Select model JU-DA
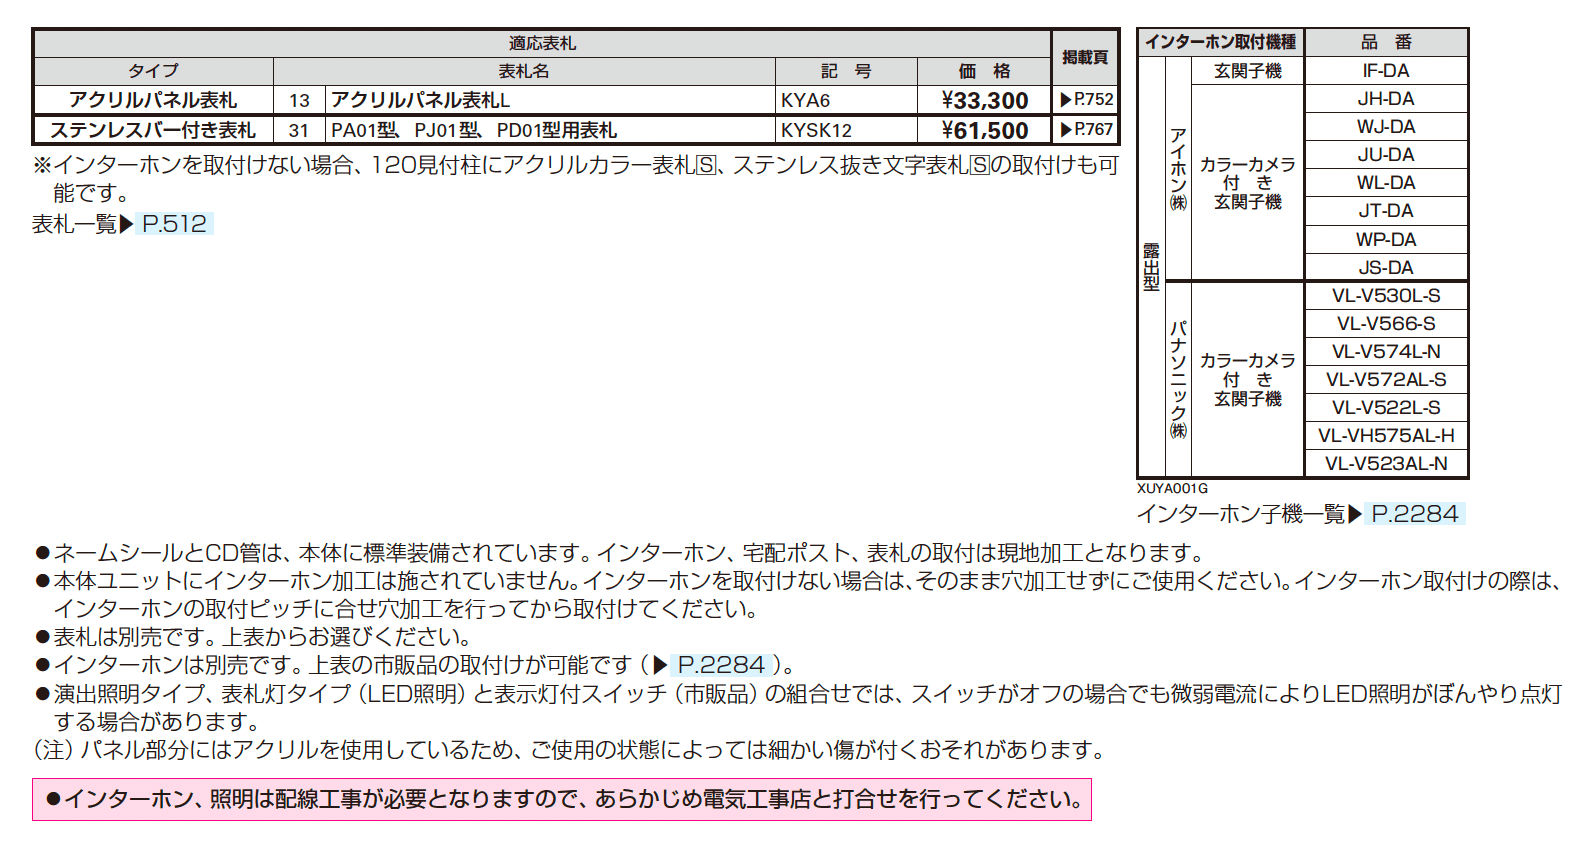The image size is (1584, 864). pos(1386,154)
